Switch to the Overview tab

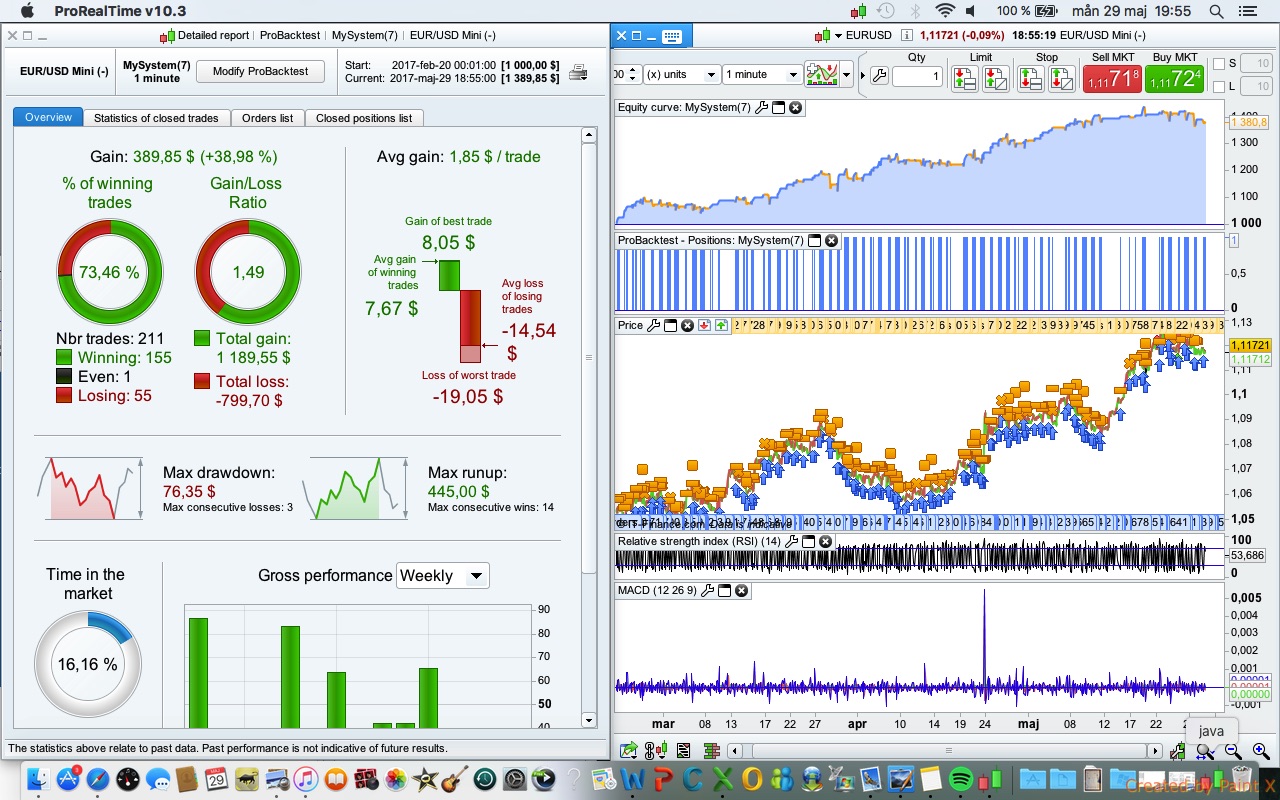49,118
